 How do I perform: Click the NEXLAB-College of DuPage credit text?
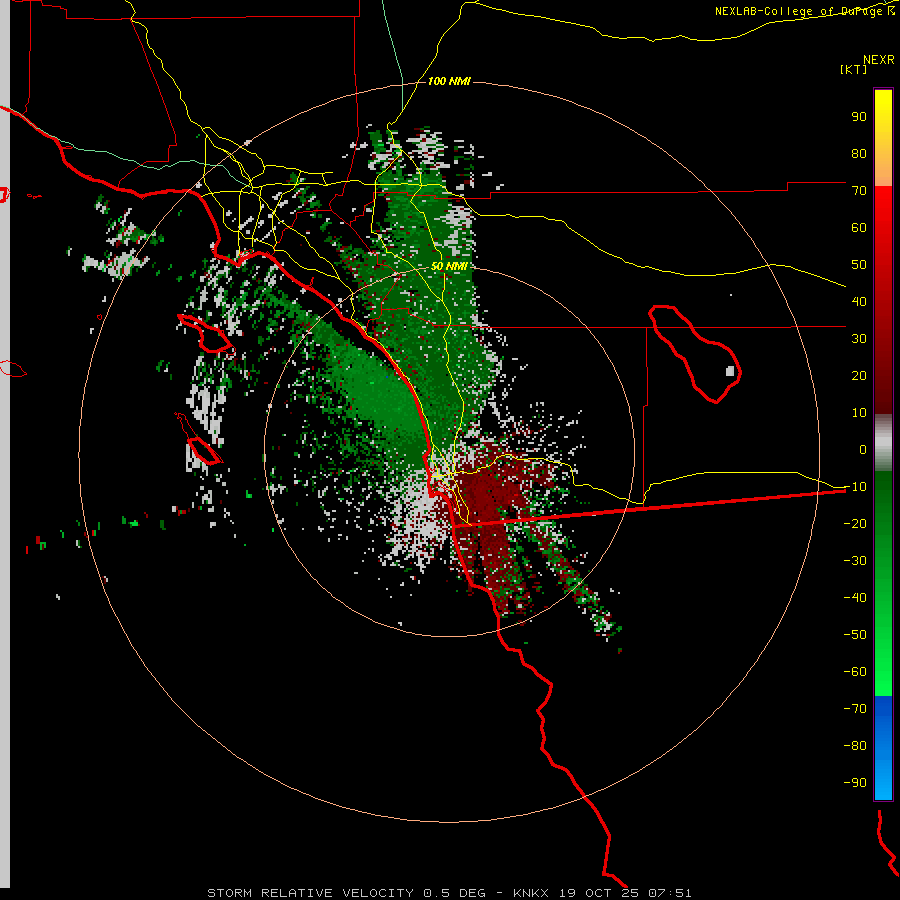coord(804,11)
